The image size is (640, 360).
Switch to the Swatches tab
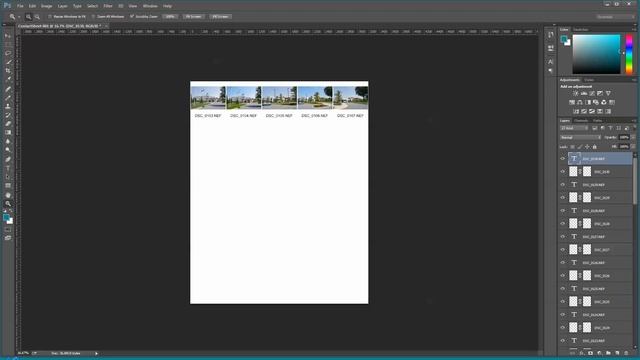click(x=581, y=30)
